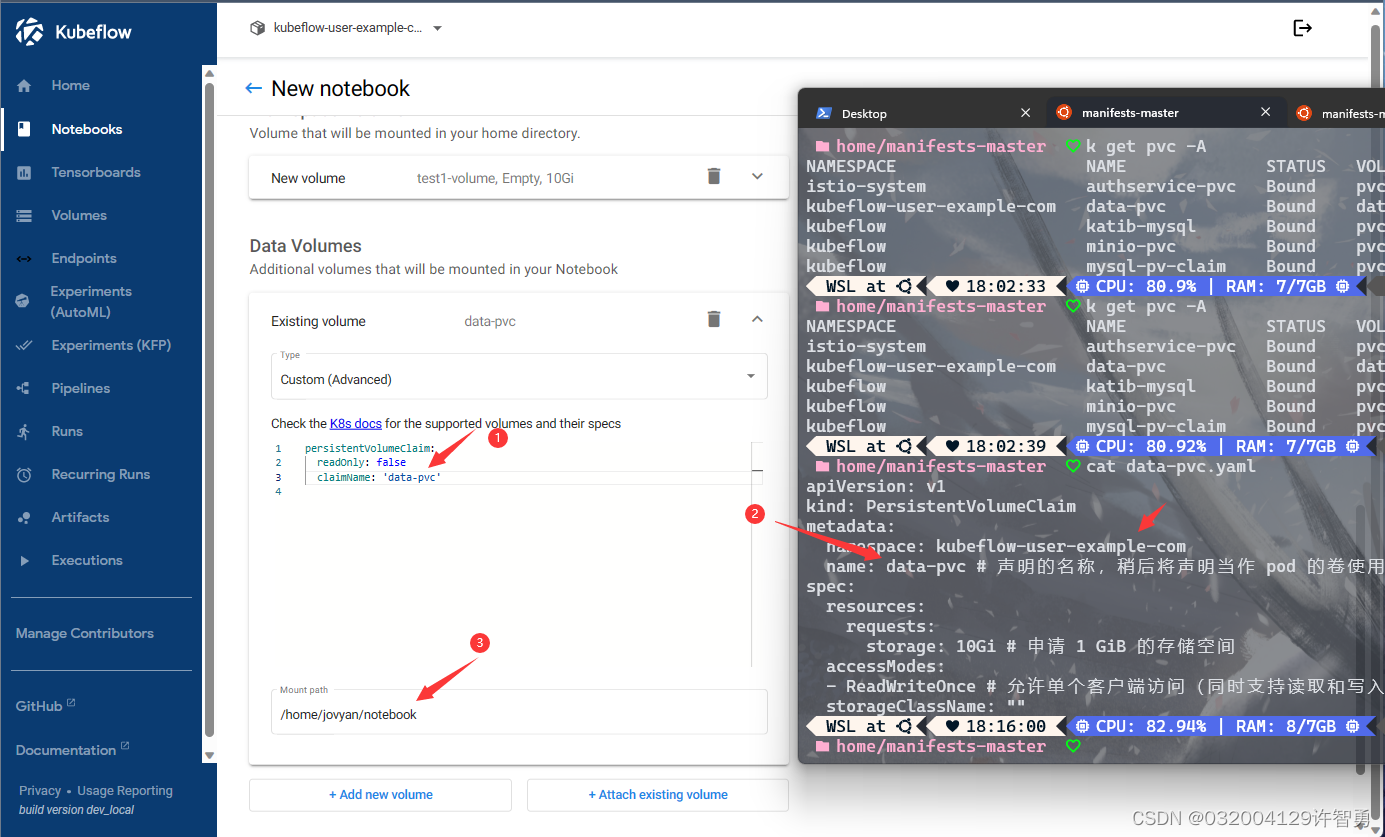Screen dimensions: 1385x837
Task: Open Pipelines in the sidebar
Action: [81, 388]
